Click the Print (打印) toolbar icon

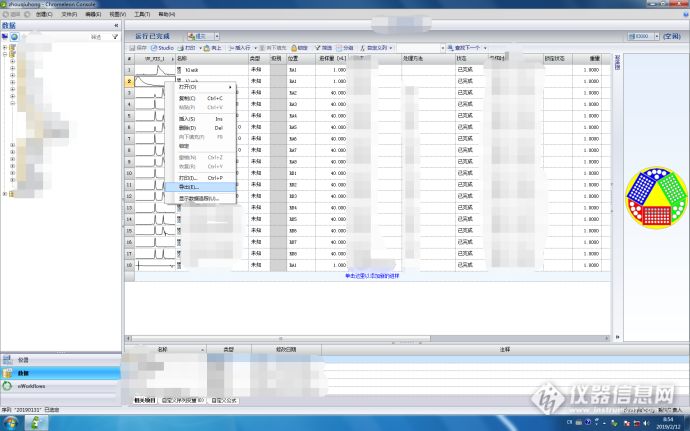pos(187,48)
